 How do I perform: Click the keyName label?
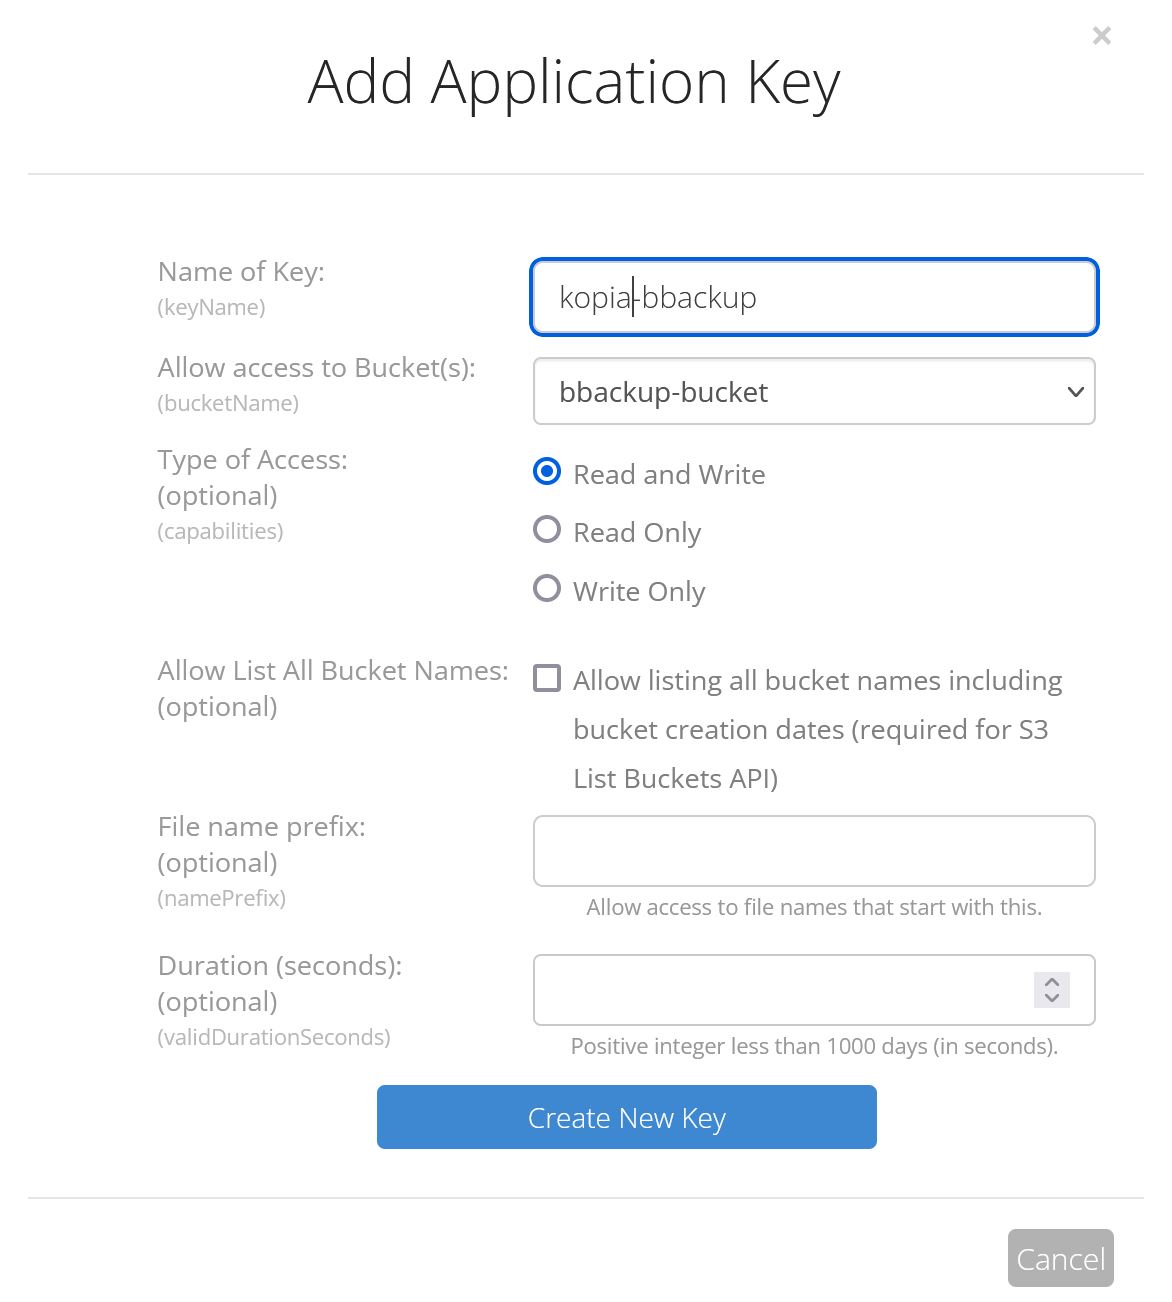[x=211, y=307]
